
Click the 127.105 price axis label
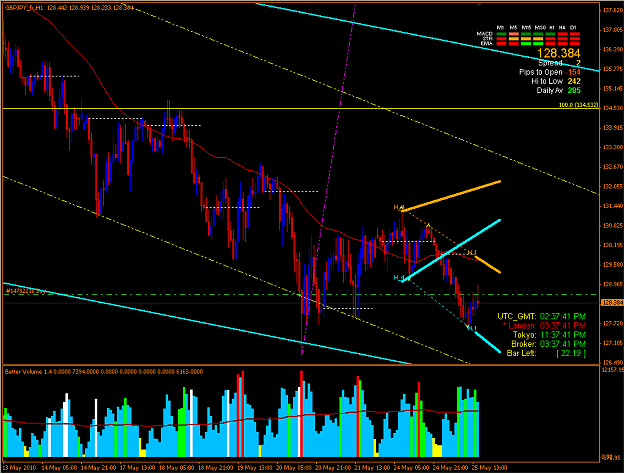pyautogui.click(x=612, y=342)
